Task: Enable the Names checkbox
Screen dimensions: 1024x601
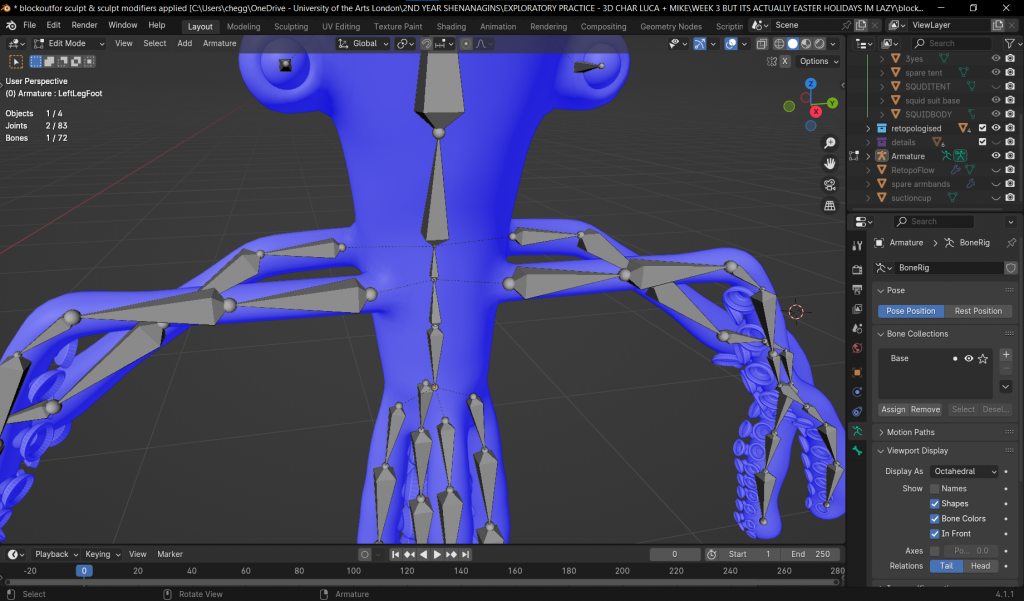Action: pos(935,489)
